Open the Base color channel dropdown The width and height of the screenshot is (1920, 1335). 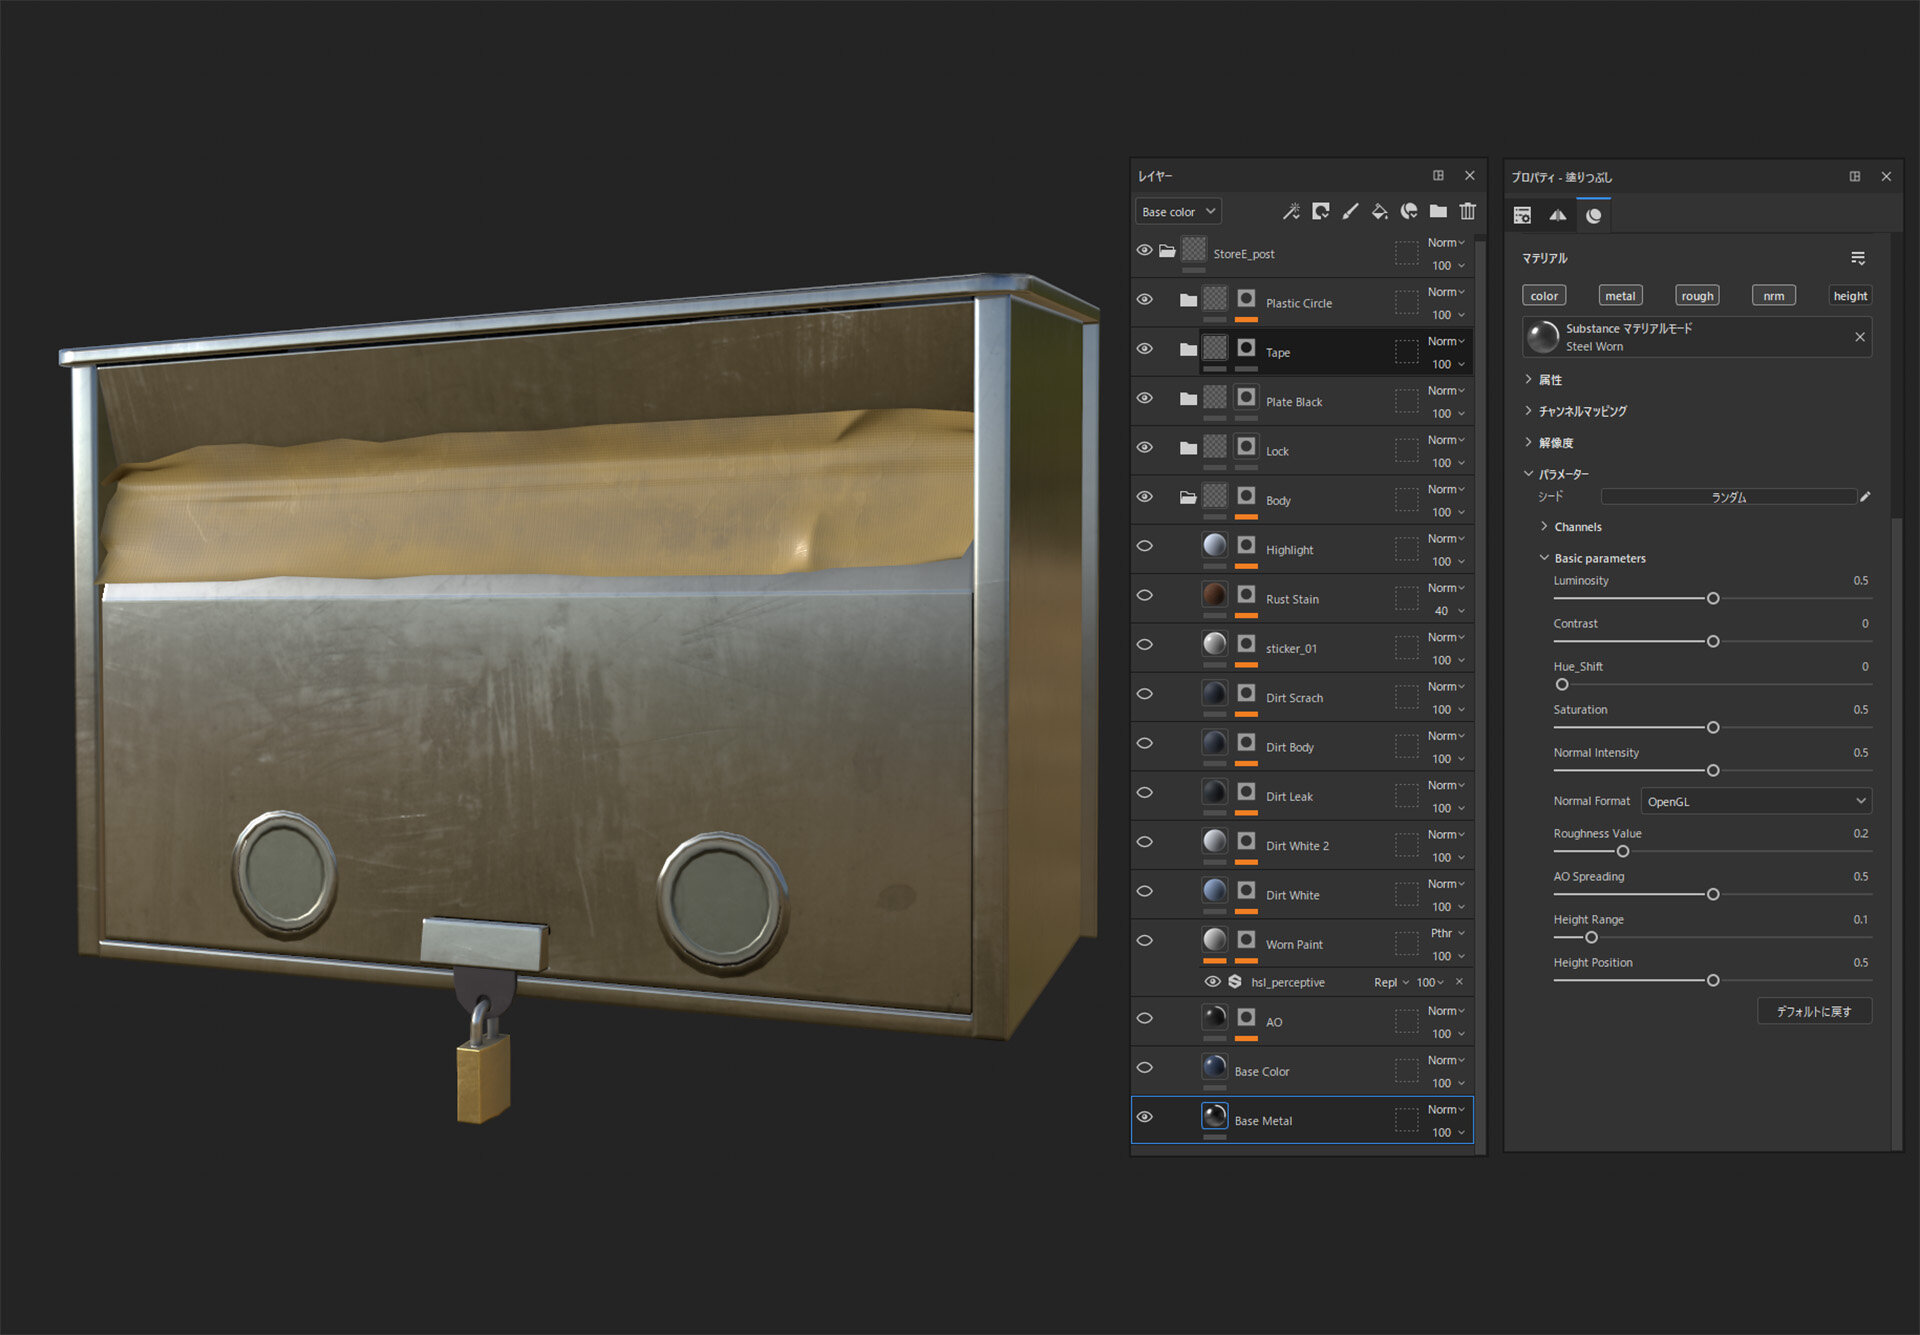click(x=1178, y=212)
